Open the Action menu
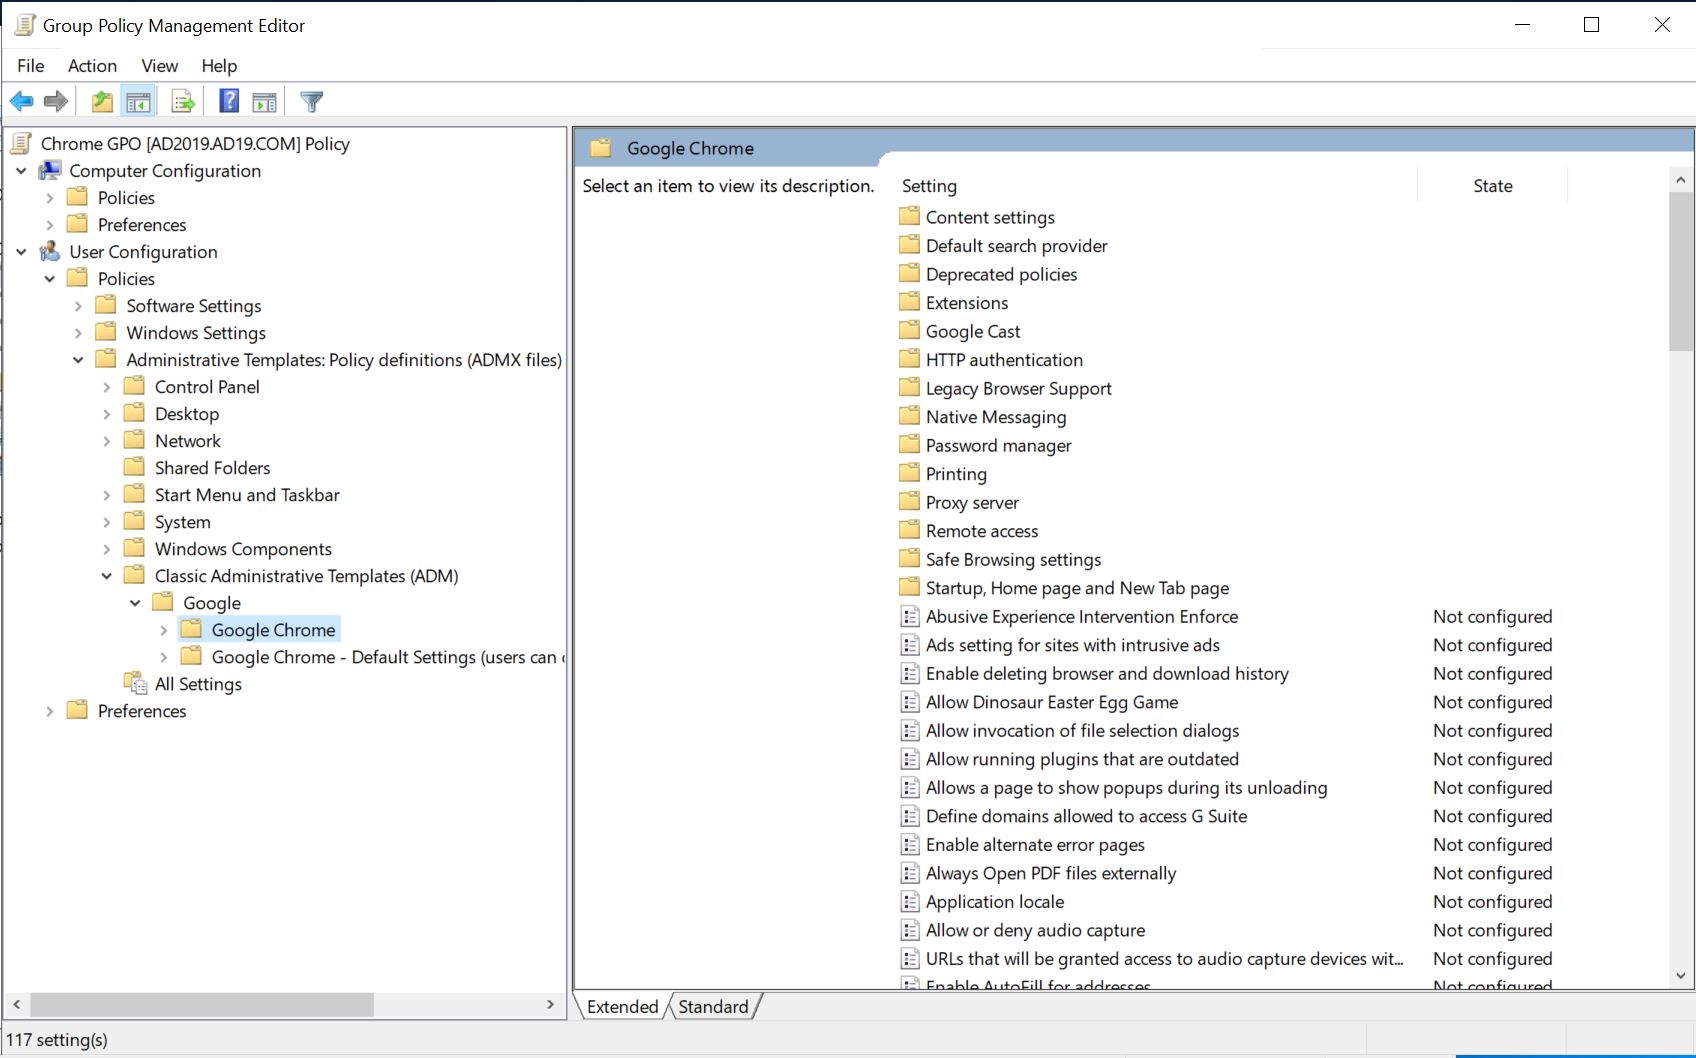Viewport: 1696px width, 1058px height. 92,66
